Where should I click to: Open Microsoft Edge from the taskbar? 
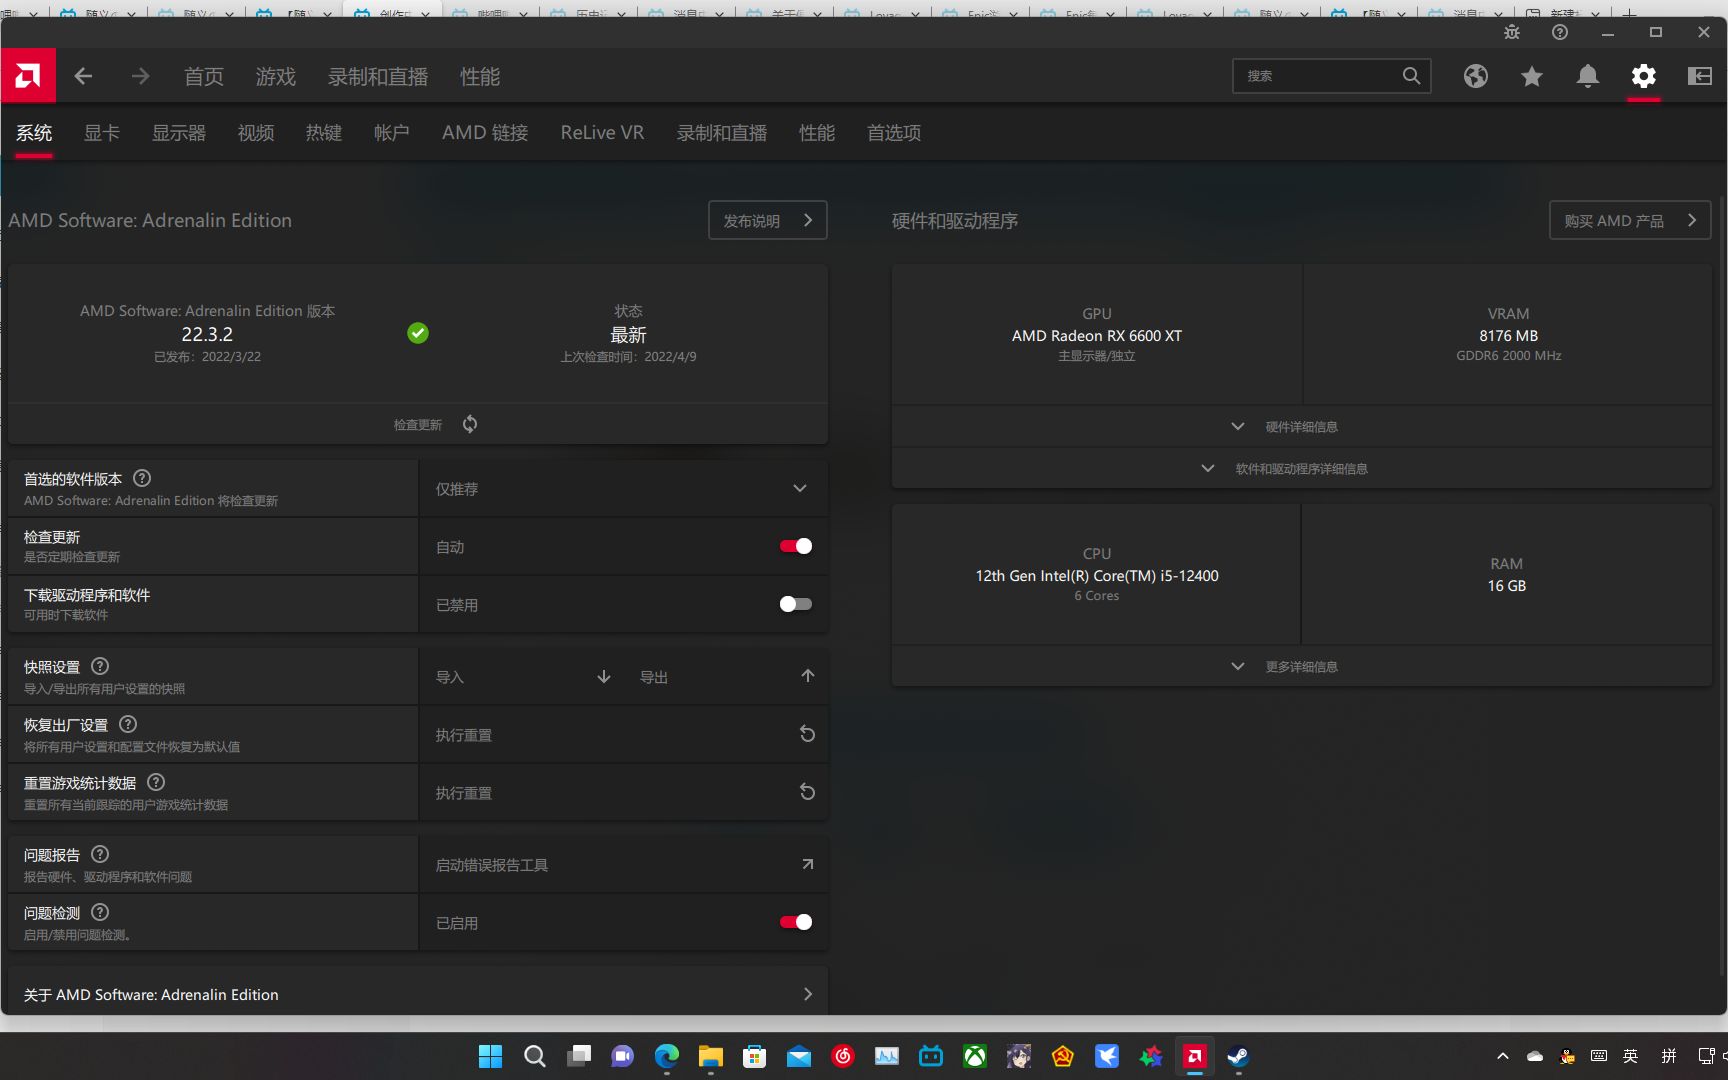pos(666,1056)
